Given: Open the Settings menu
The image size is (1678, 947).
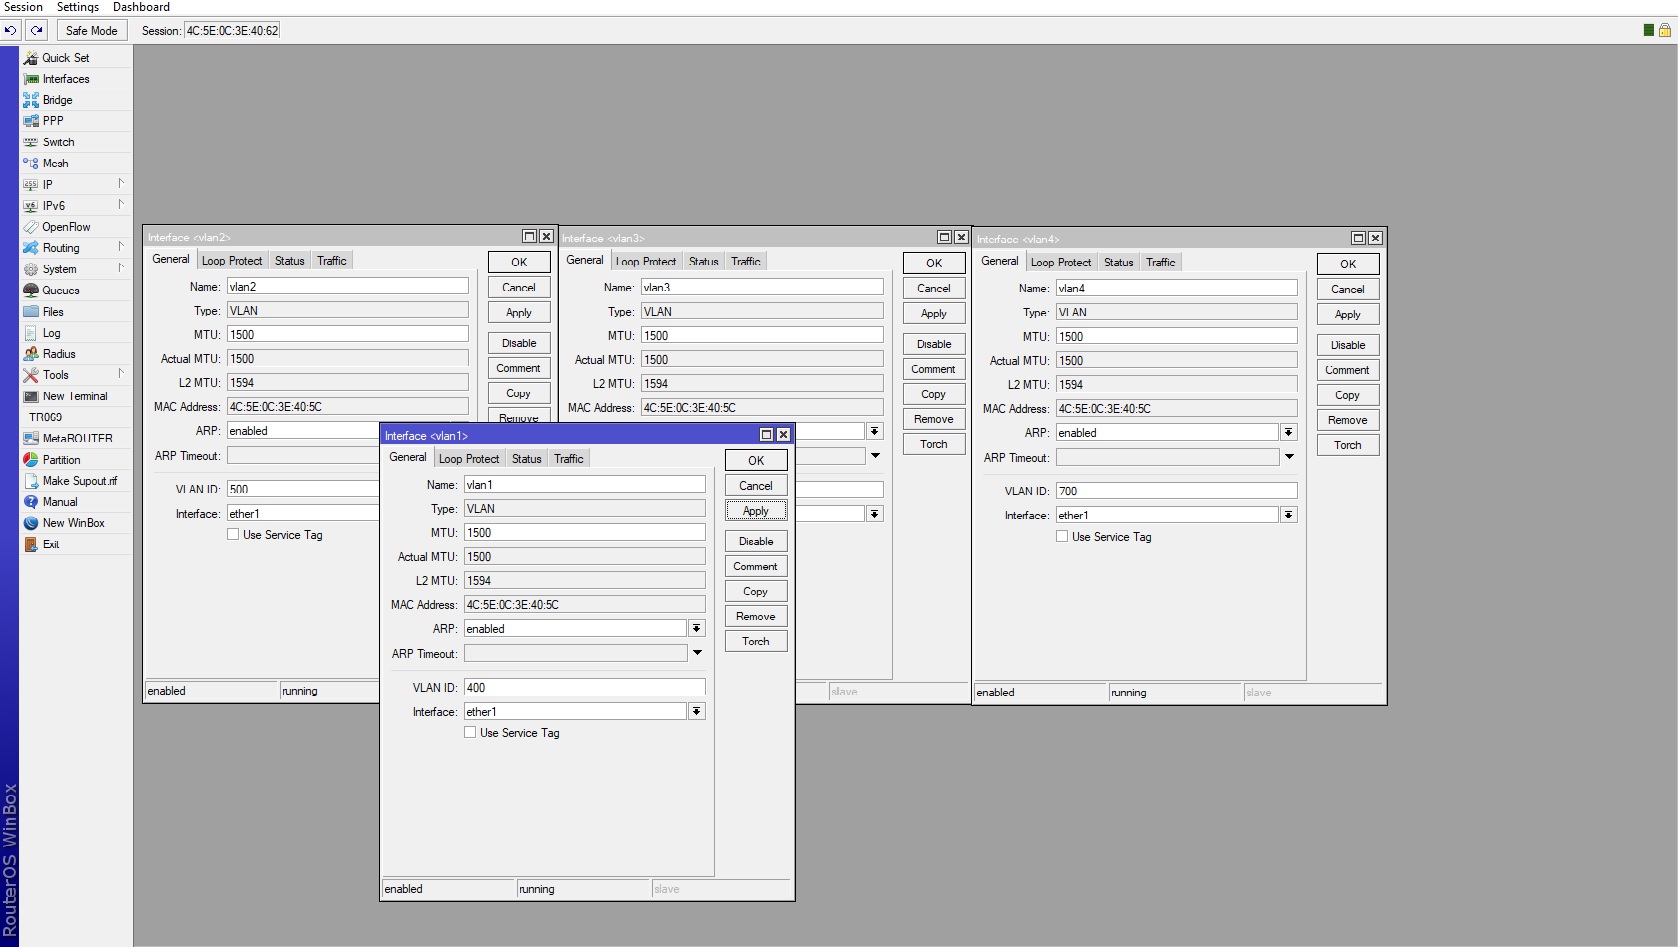Looking at the screenshot, I should pyautogui.click(x=77, y=7).
